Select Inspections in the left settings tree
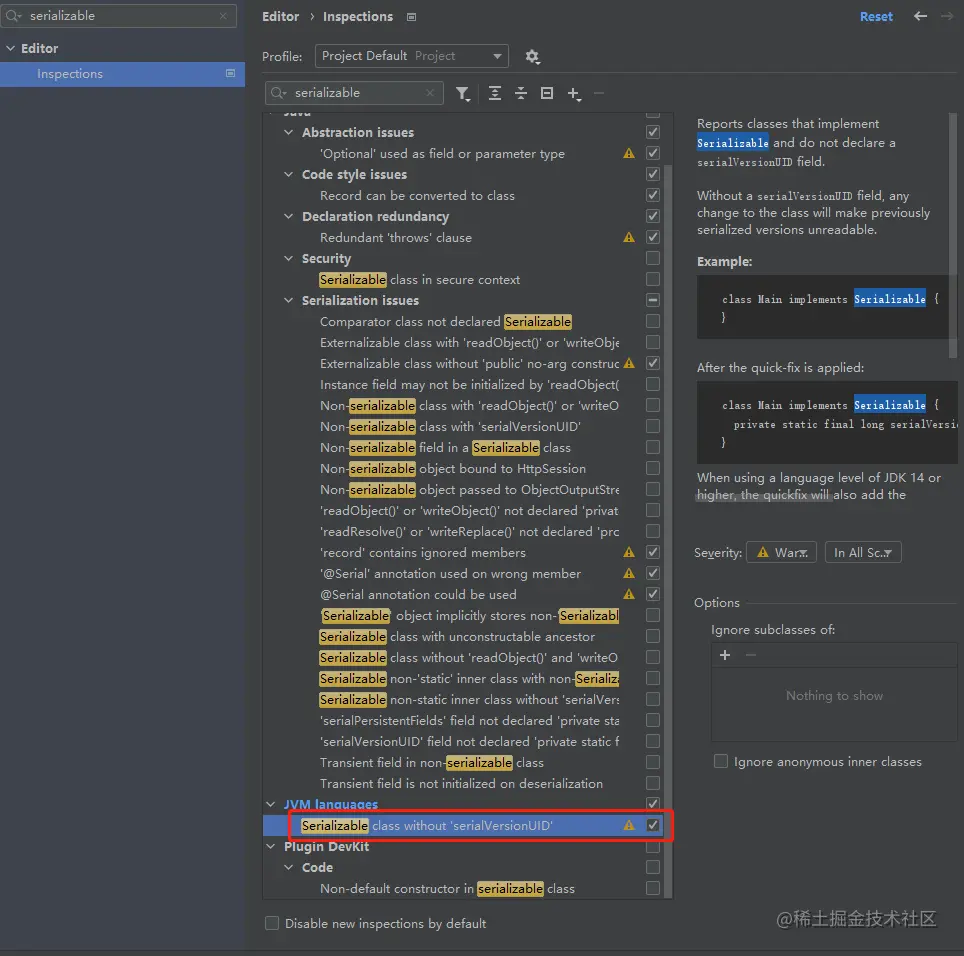The image size is (964, 956). [x=122, y=74]
